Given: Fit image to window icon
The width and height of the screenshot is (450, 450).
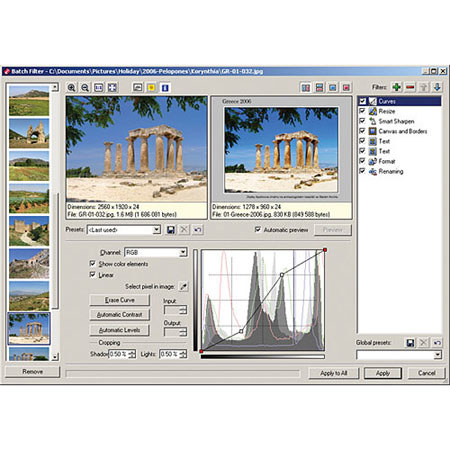Looking at the screenshot, I should [112, 87].
